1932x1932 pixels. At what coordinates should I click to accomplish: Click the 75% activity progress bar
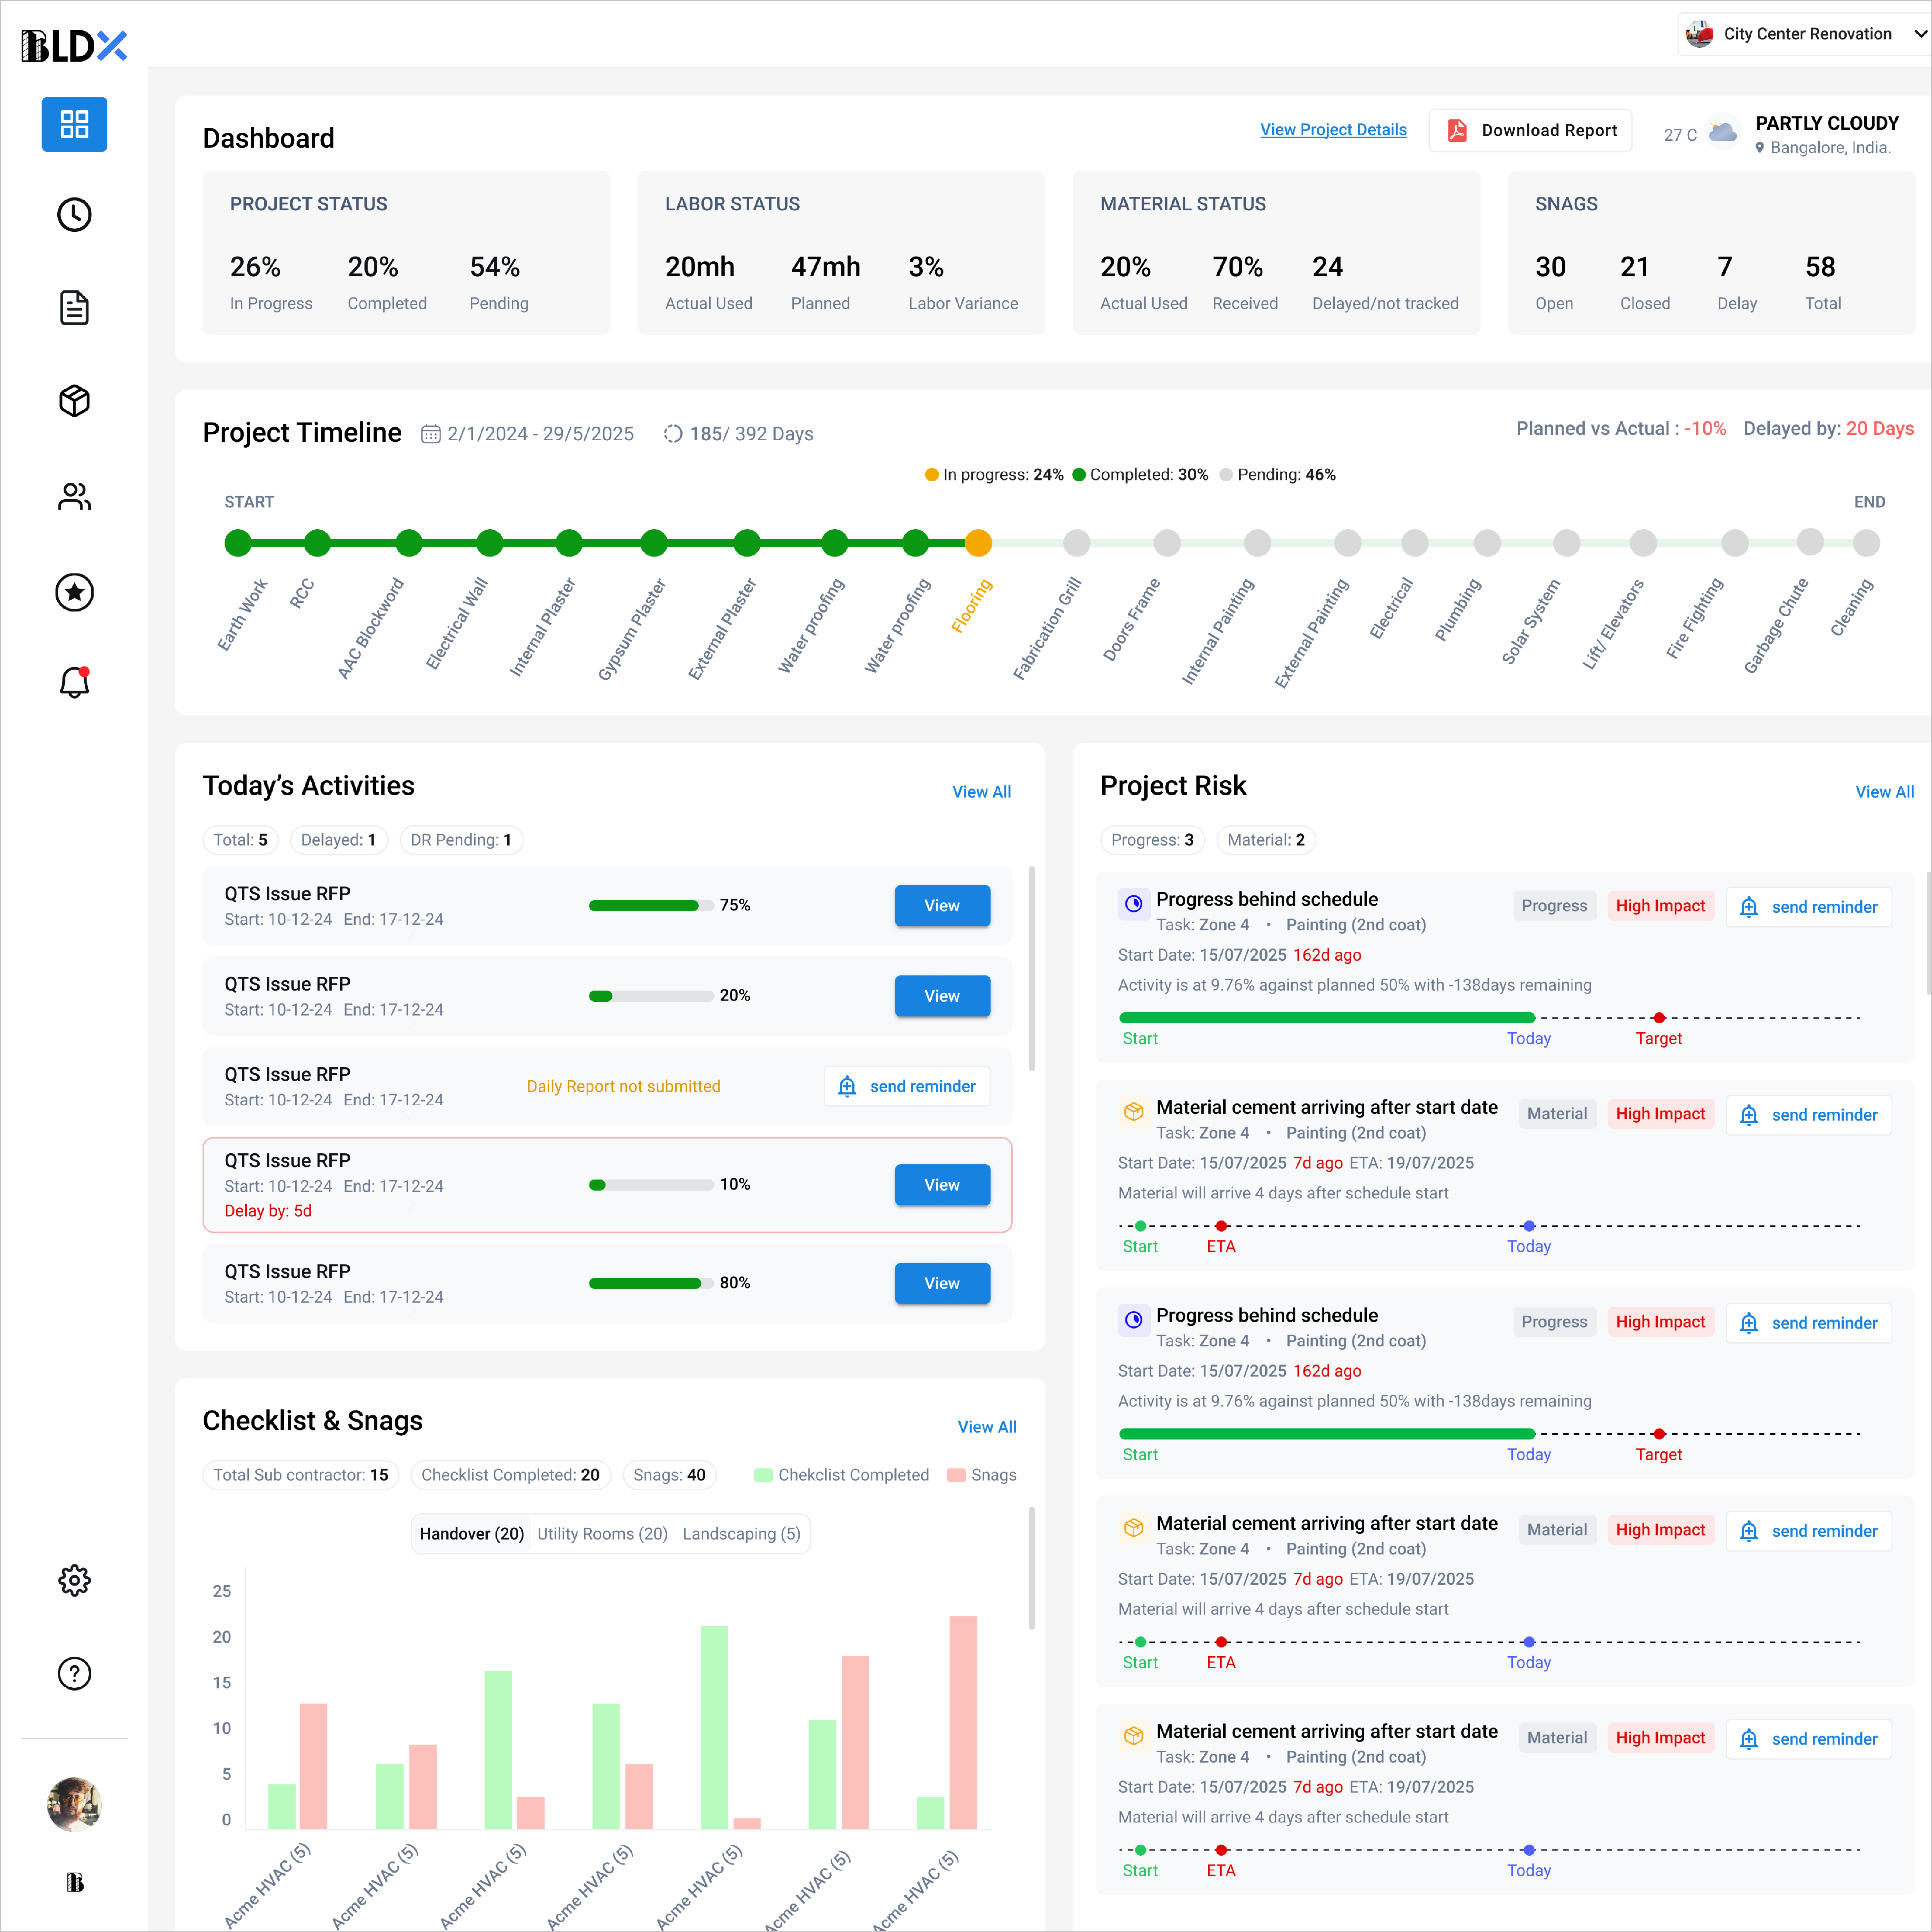(x=649, y=905)
